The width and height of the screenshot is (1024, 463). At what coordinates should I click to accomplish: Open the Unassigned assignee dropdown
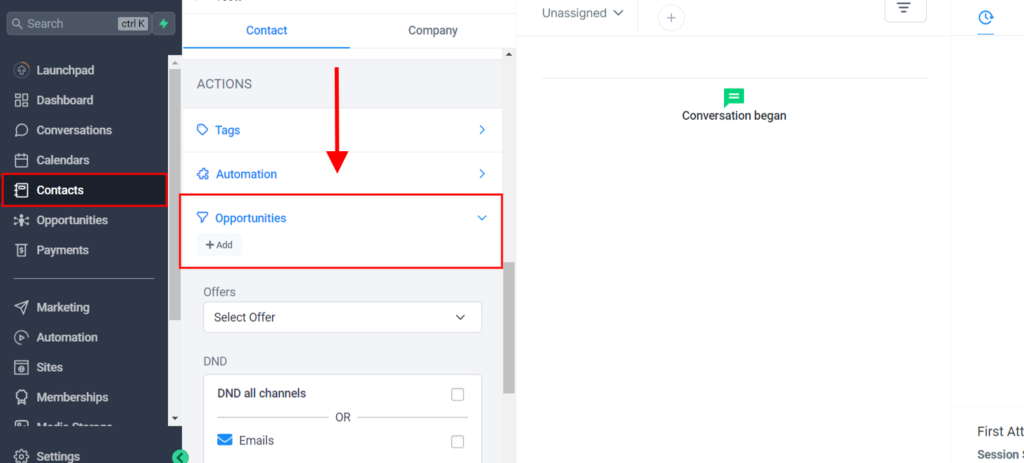[582, 13]
